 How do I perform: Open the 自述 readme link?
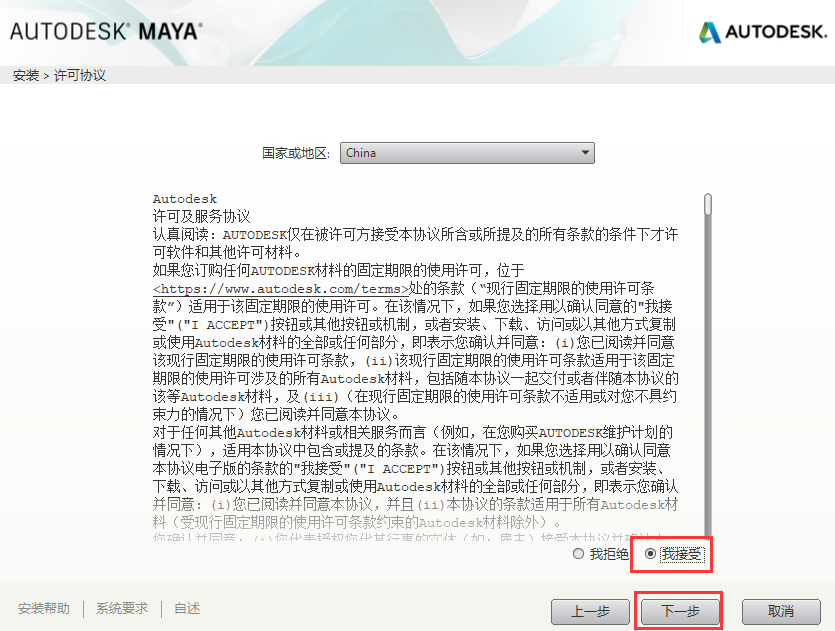(187, 608)
